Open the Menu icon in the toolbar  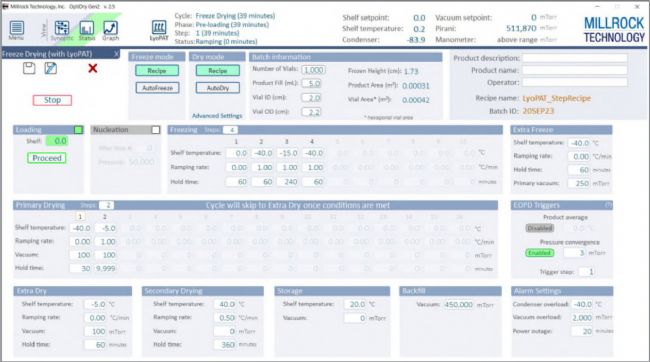[x=17, y=30]
